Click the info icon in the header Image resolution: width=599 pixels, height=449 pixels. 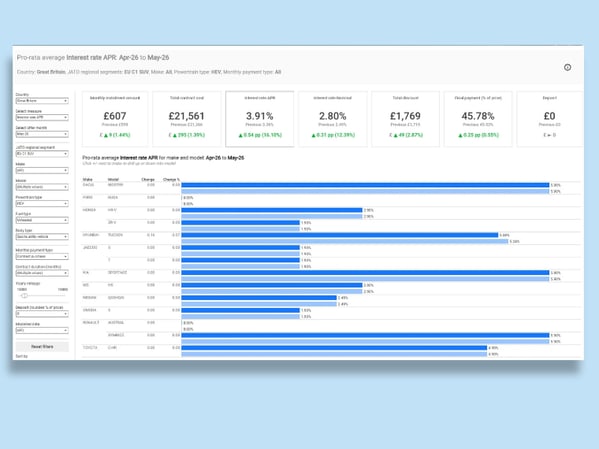tap(567, 67)
